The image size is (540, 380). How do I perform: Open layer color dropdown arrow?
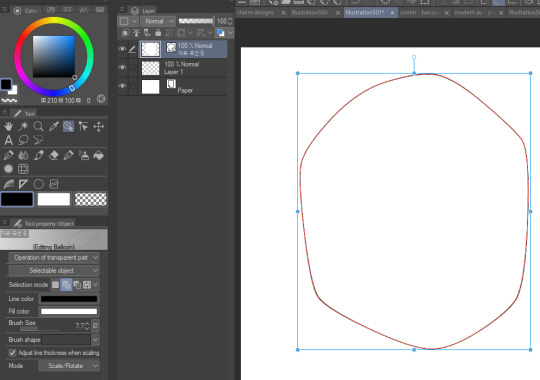tap(230, 33)
